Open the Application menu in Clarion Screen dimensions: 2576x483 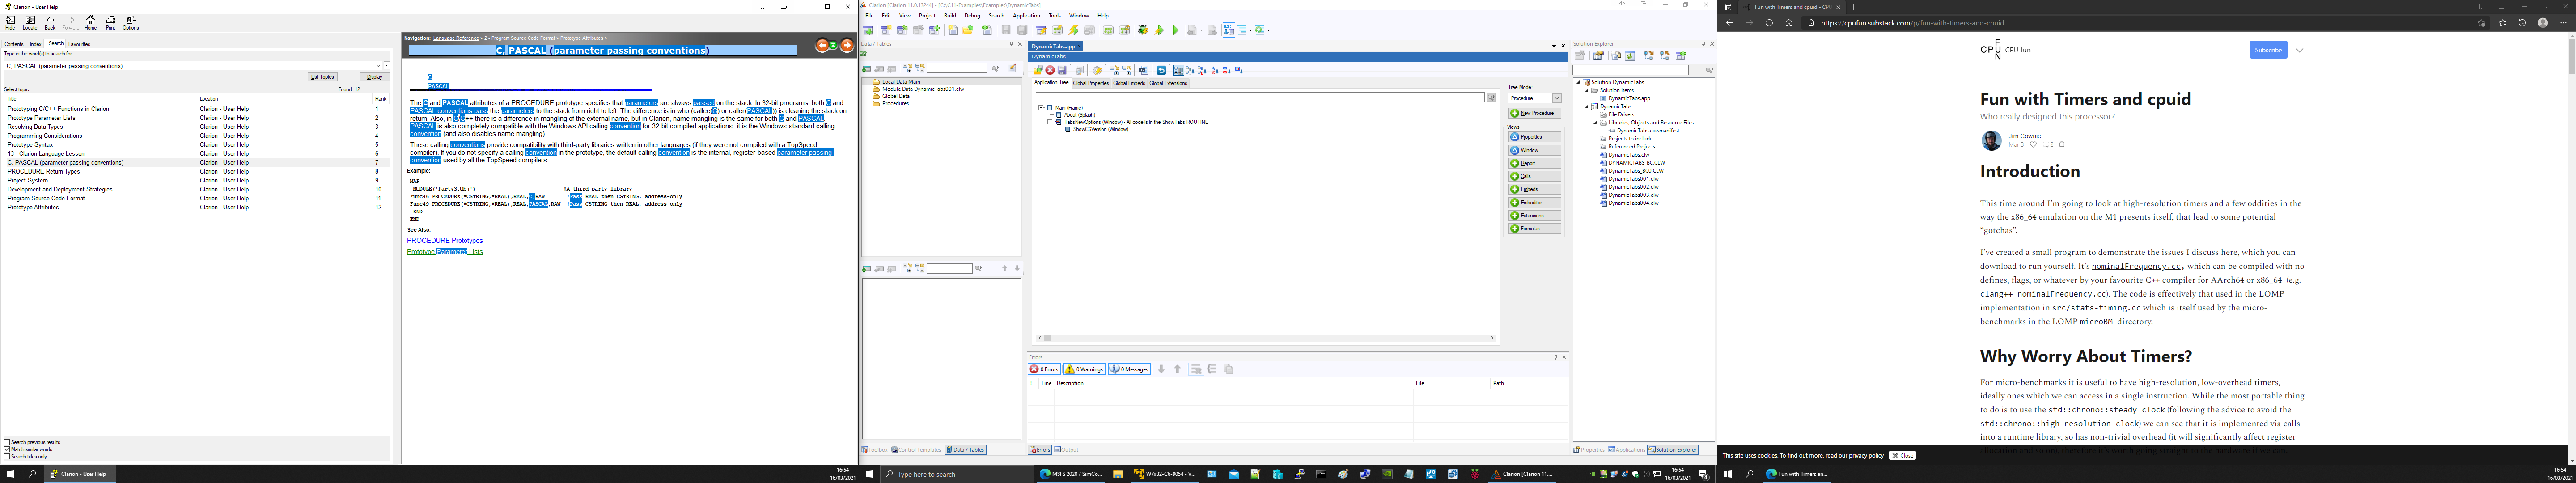tap(1026, 16)
